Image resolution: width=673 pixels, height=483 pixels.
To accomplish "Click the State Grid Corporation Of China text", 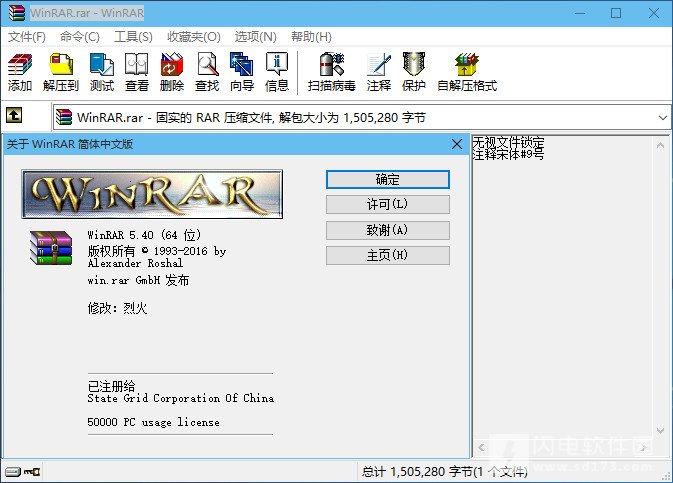I will (x=181, y=398).
